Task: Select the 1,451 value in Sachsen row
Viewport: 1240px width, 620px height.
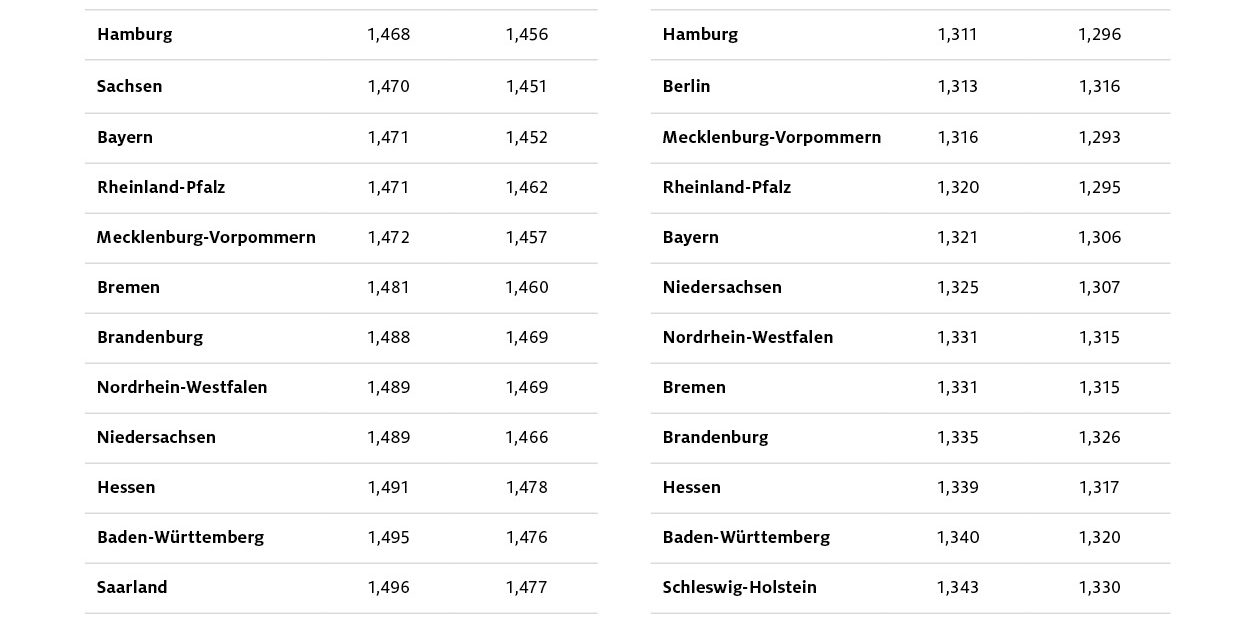Action: coord(526,86)
